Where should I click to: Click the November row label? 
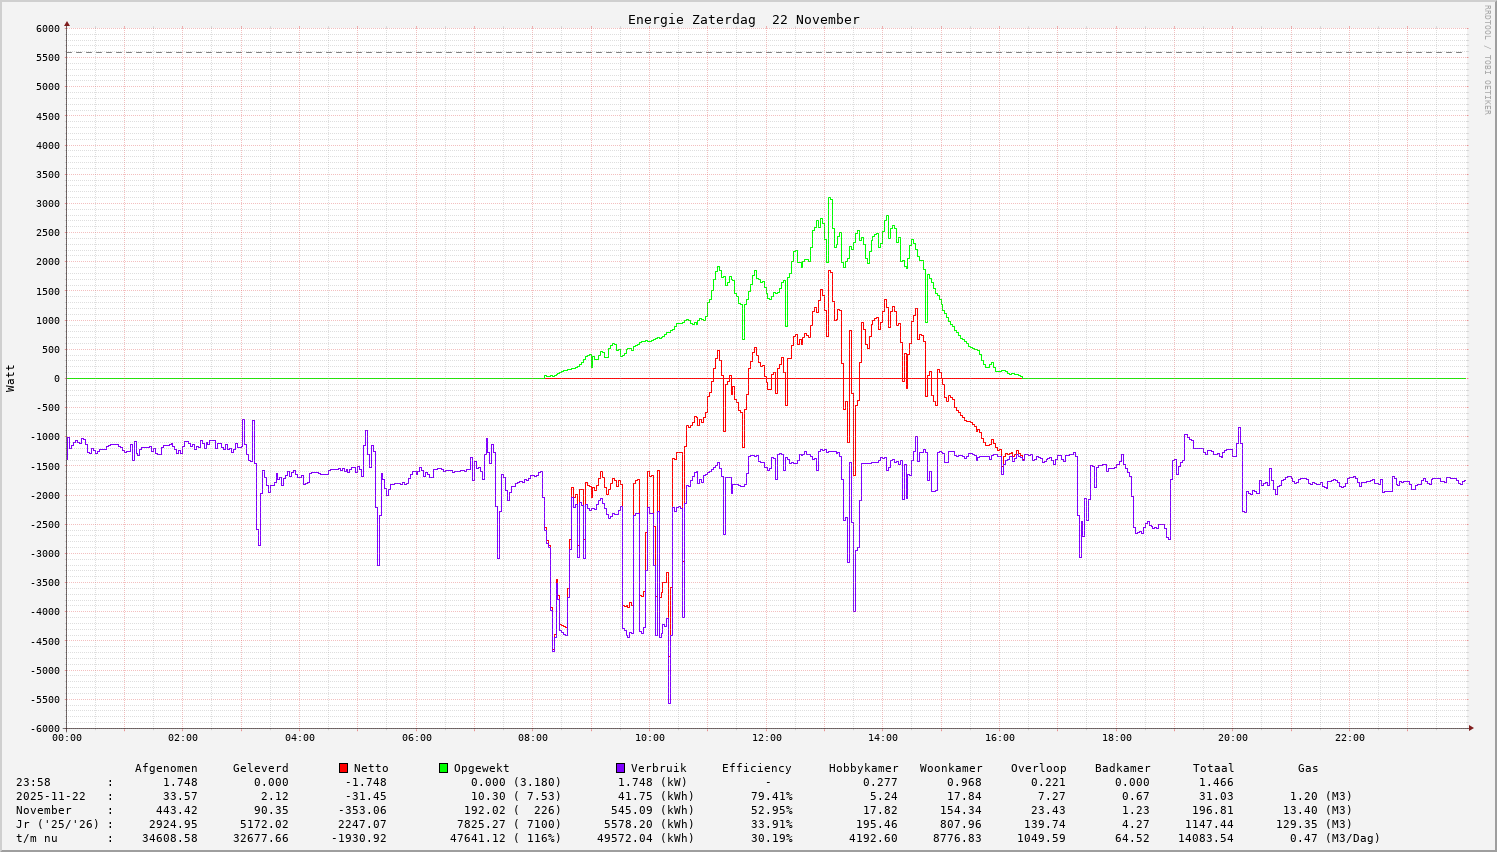pos(44,810)
